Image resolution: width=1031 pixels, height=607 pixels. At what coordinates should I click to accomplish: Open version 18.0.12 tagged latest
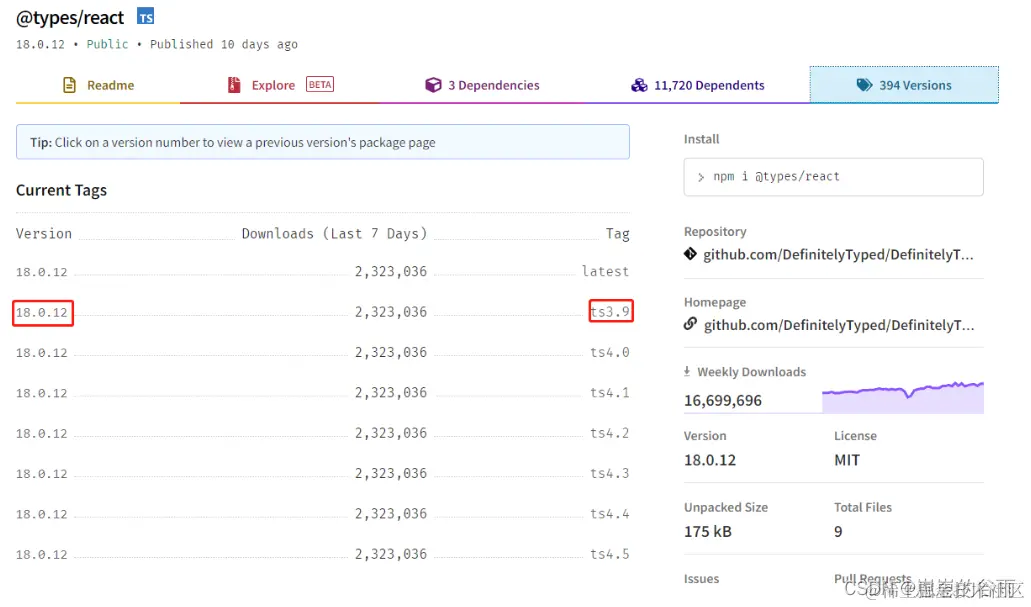(x=41, y=272)
